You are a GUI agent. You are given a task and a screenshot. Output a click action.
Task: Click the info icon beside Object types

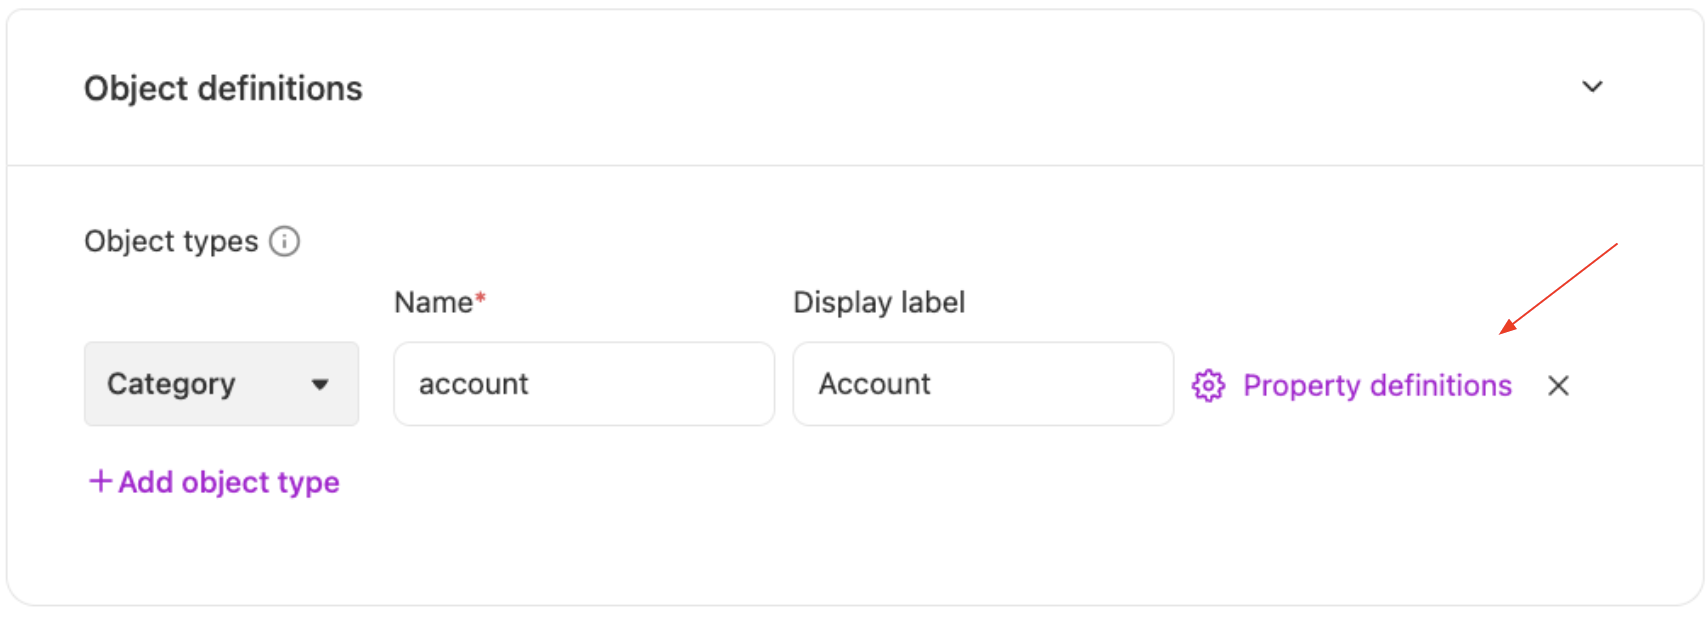click(285, 242)
